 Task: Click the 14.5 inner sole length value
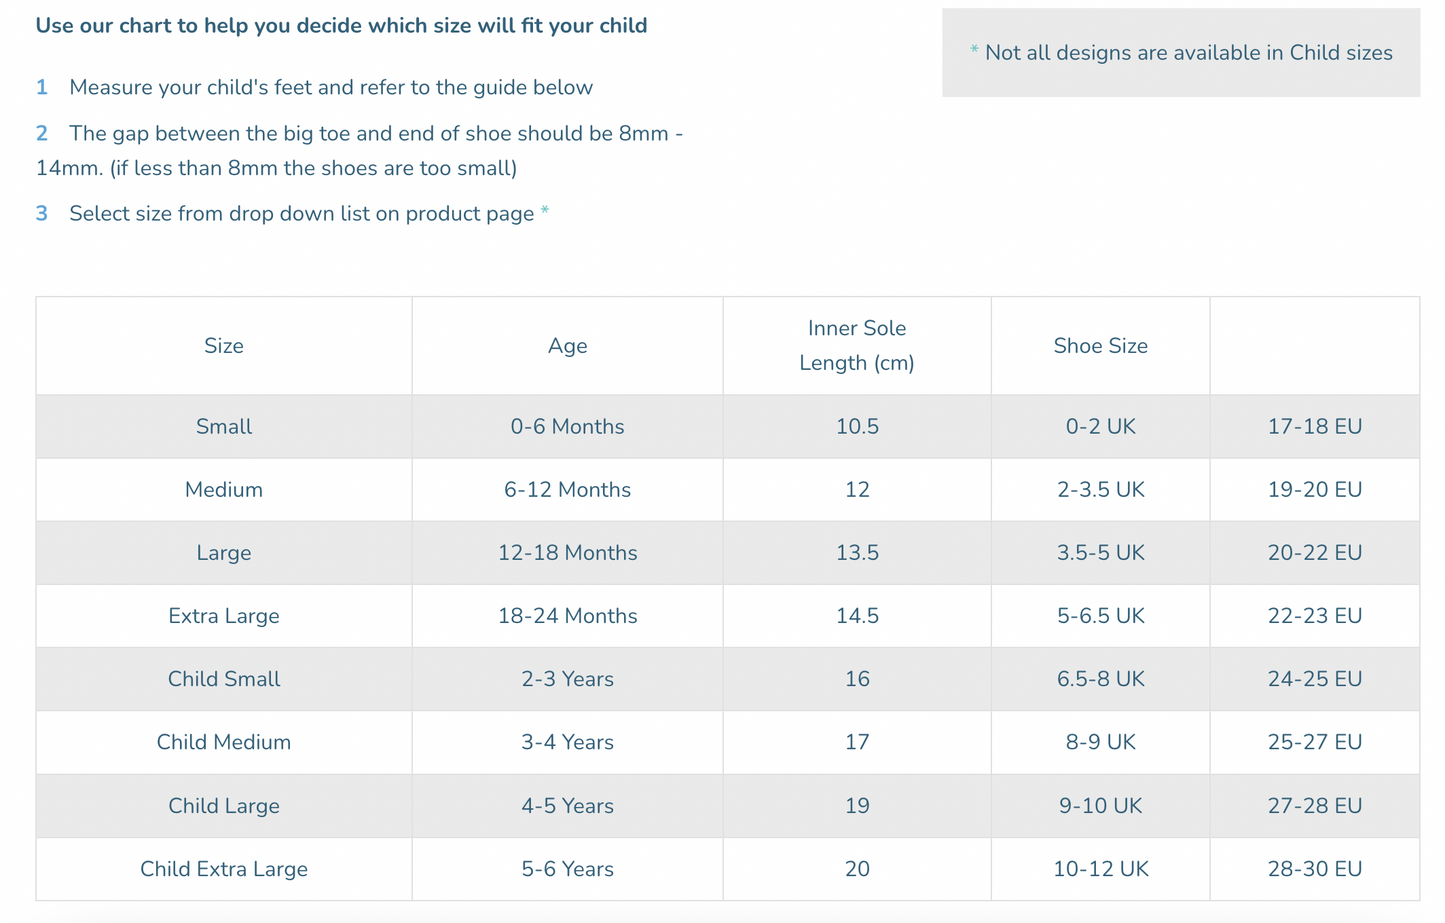pyautogui.click(x=857, y=616)
